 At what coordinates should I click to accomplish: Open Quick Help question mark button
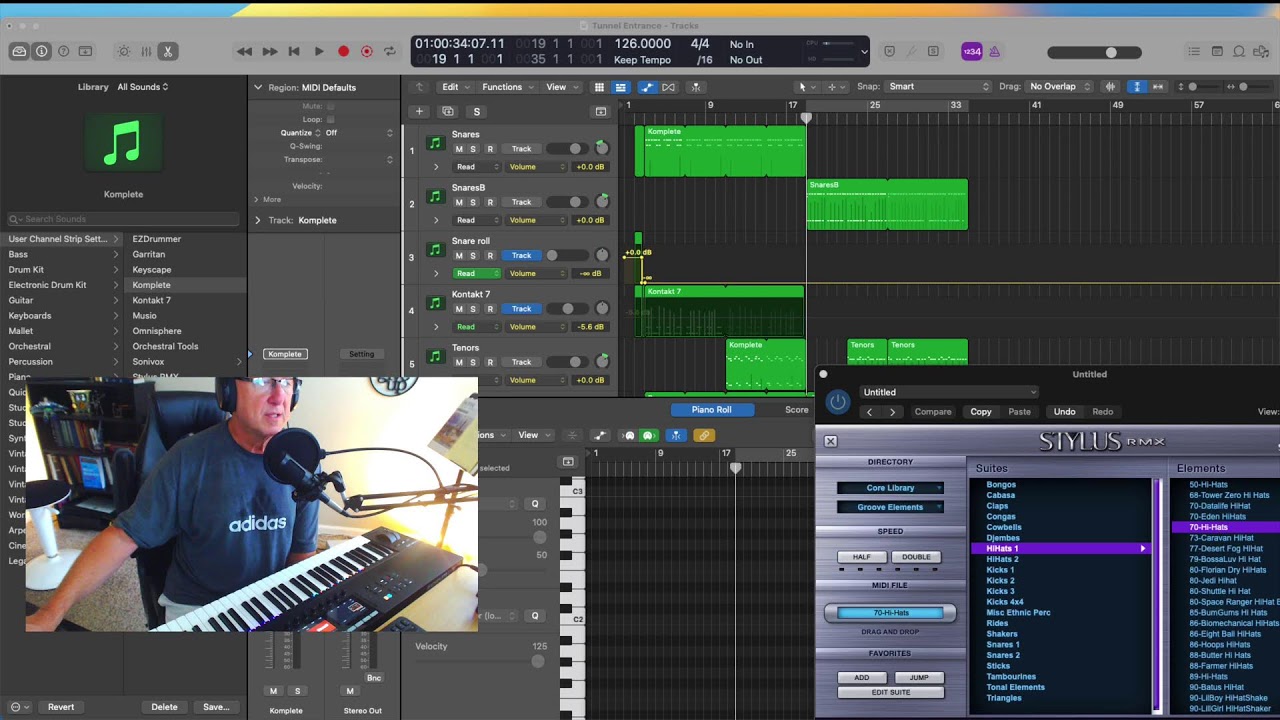pyautogui.click(x=63, y=51)
